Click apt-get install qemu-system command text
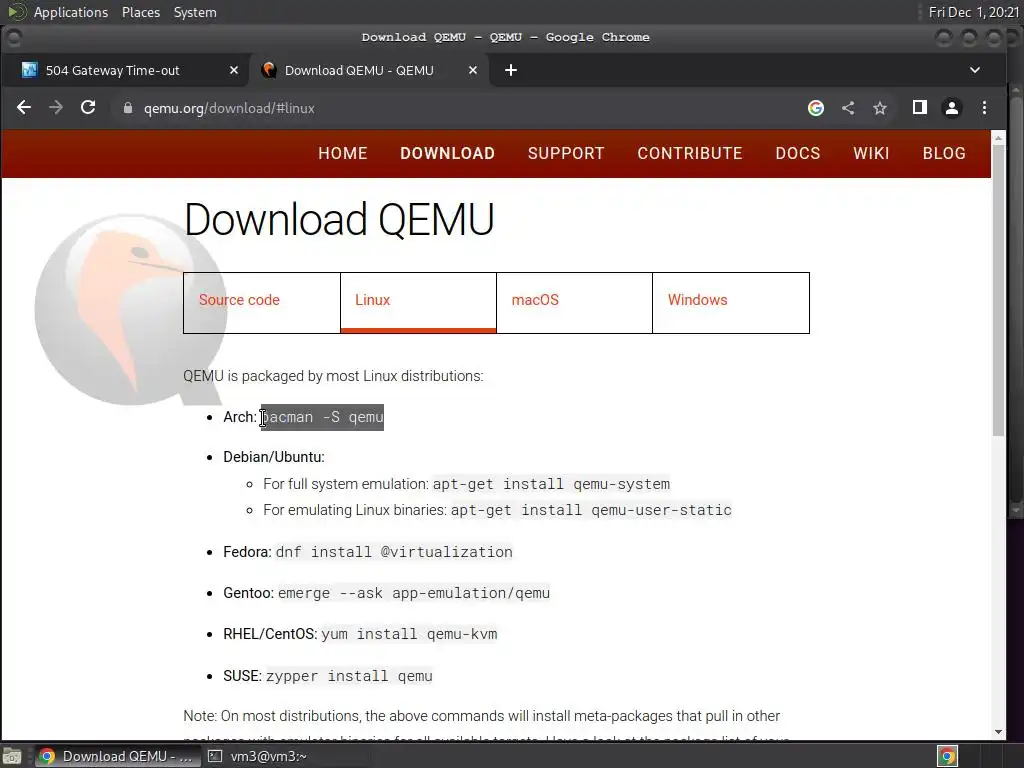 click(x=551, y=484)
